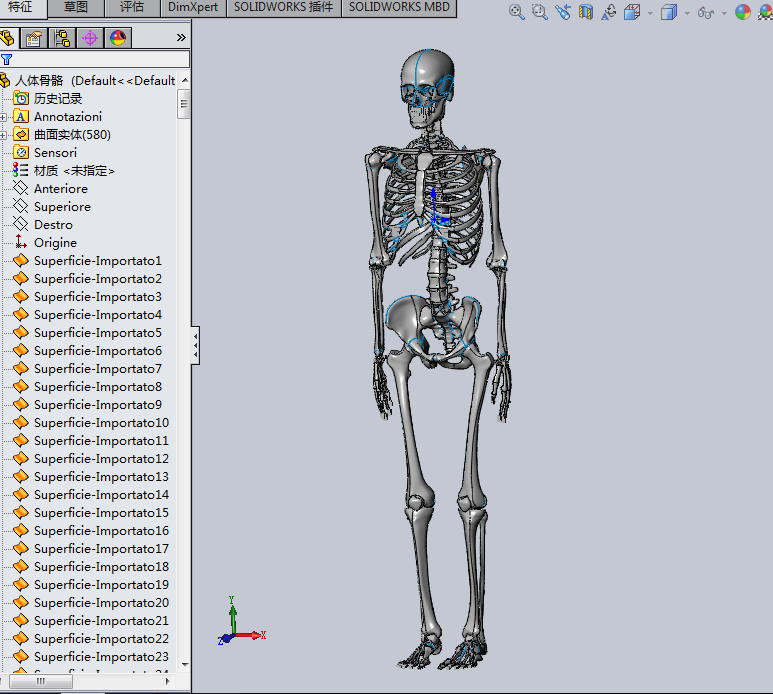Click the XYZ orientation triad

(x=242, y=621)
